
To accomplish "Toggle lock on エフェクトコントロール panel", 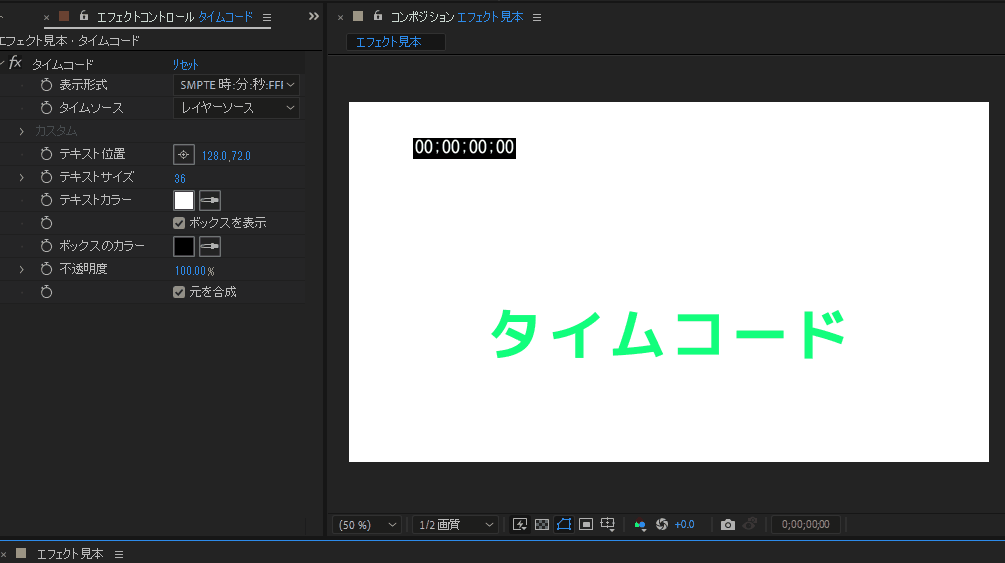I will point(83,16).
